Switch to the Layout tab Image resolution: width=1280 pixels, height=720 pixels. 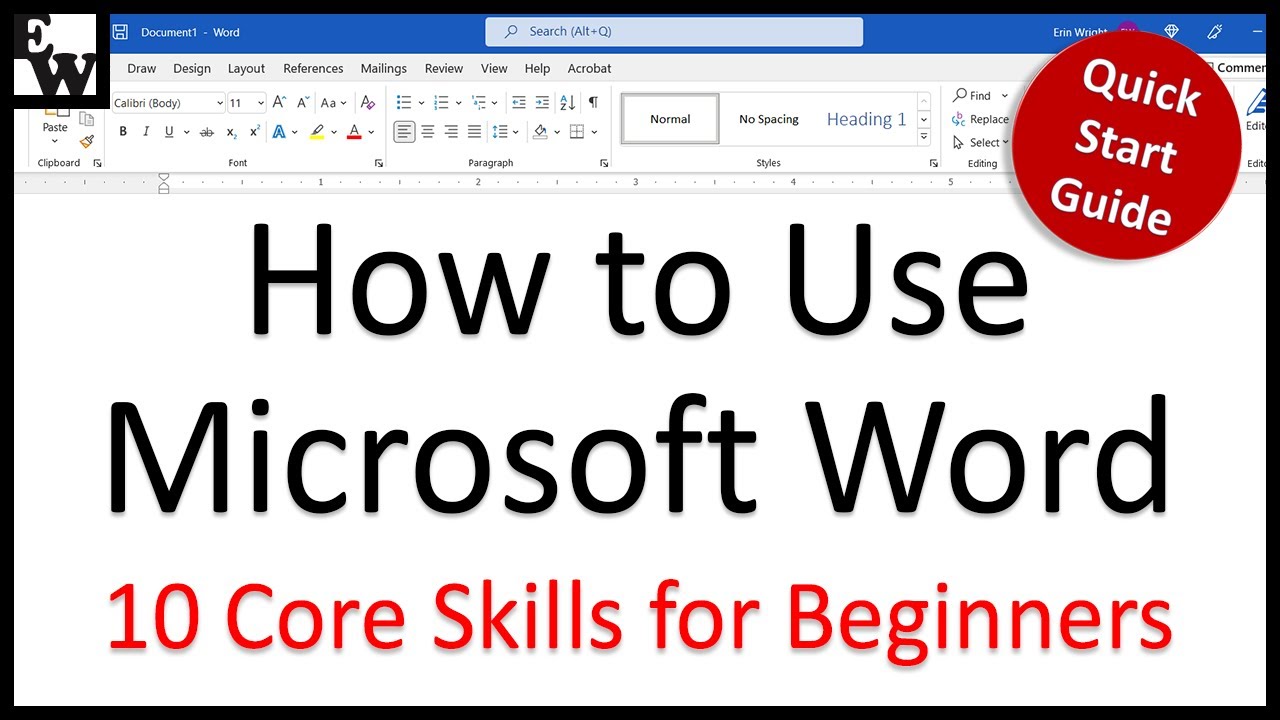click(246, 68)
